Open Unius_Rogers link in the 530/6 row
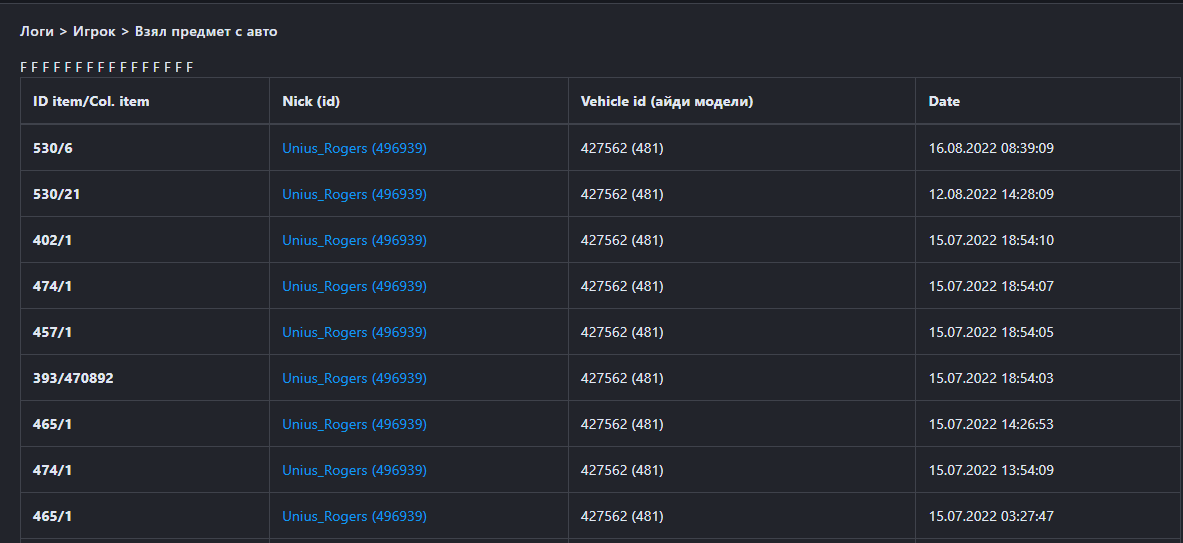1183x543 pixels. click(x=354, y=148)
